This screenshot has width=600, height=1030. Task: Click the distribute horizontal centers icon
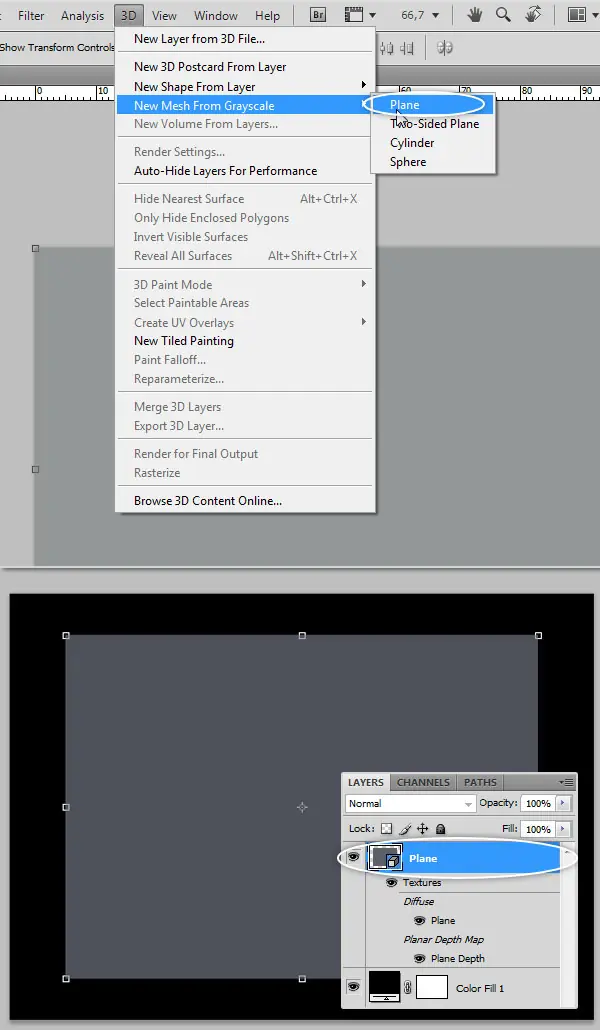coord(387,48)
